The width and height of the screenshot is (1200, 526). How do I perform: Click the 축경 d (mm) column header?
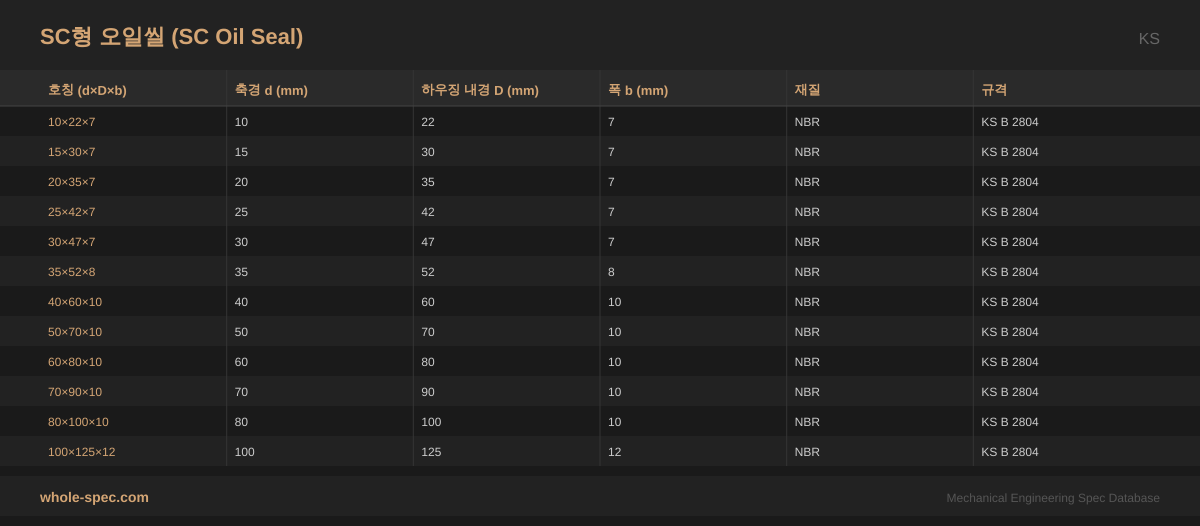pos(271,90)
